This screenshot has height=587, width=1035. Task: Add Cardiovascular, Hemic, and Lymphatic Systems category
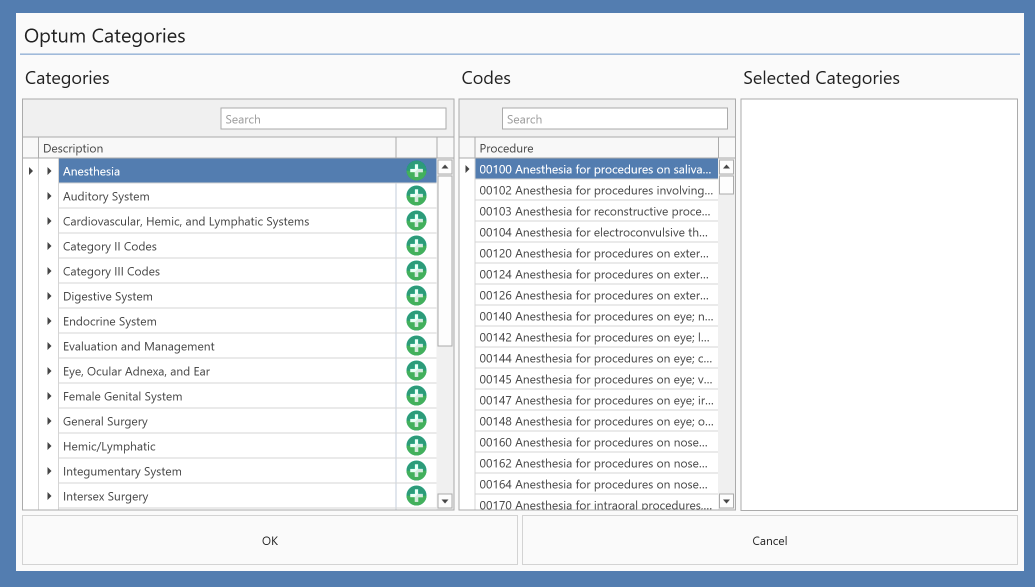pyautogui.click(x=417, y=221)
